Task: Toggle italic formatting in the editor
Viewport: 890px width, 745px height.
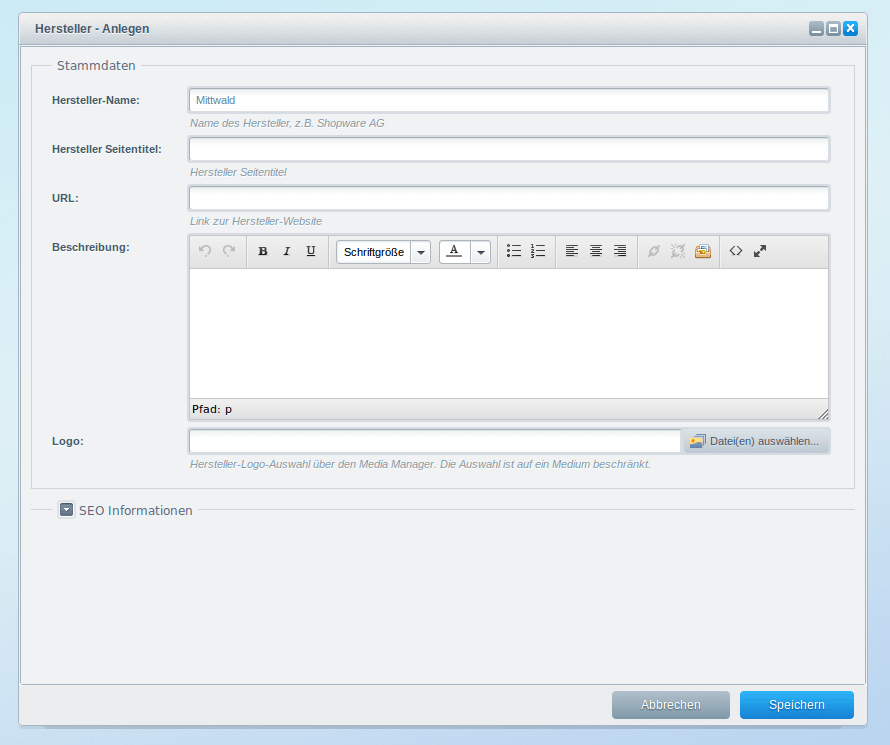Action: point(287,252)
